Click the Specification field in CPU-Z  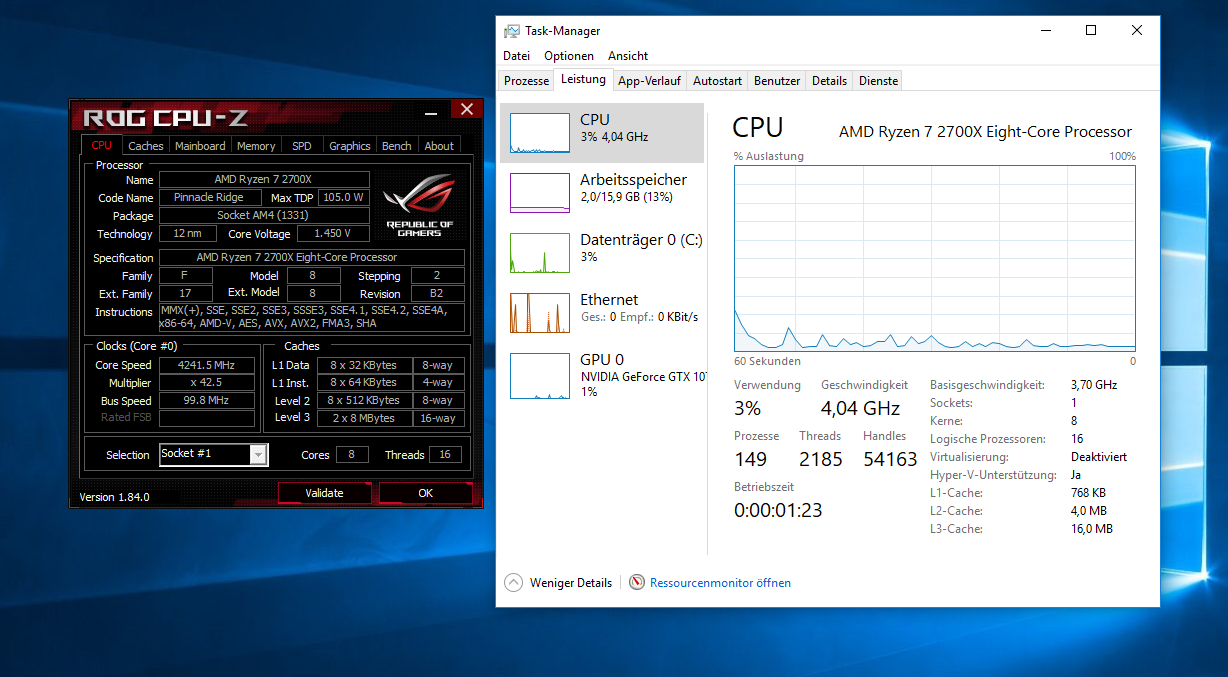click(312, 258)
